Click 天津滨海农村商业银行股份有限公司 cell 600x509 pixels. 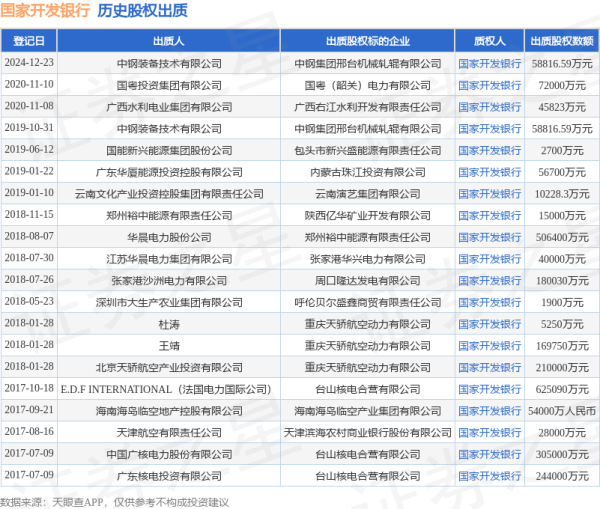pos(368,433)
